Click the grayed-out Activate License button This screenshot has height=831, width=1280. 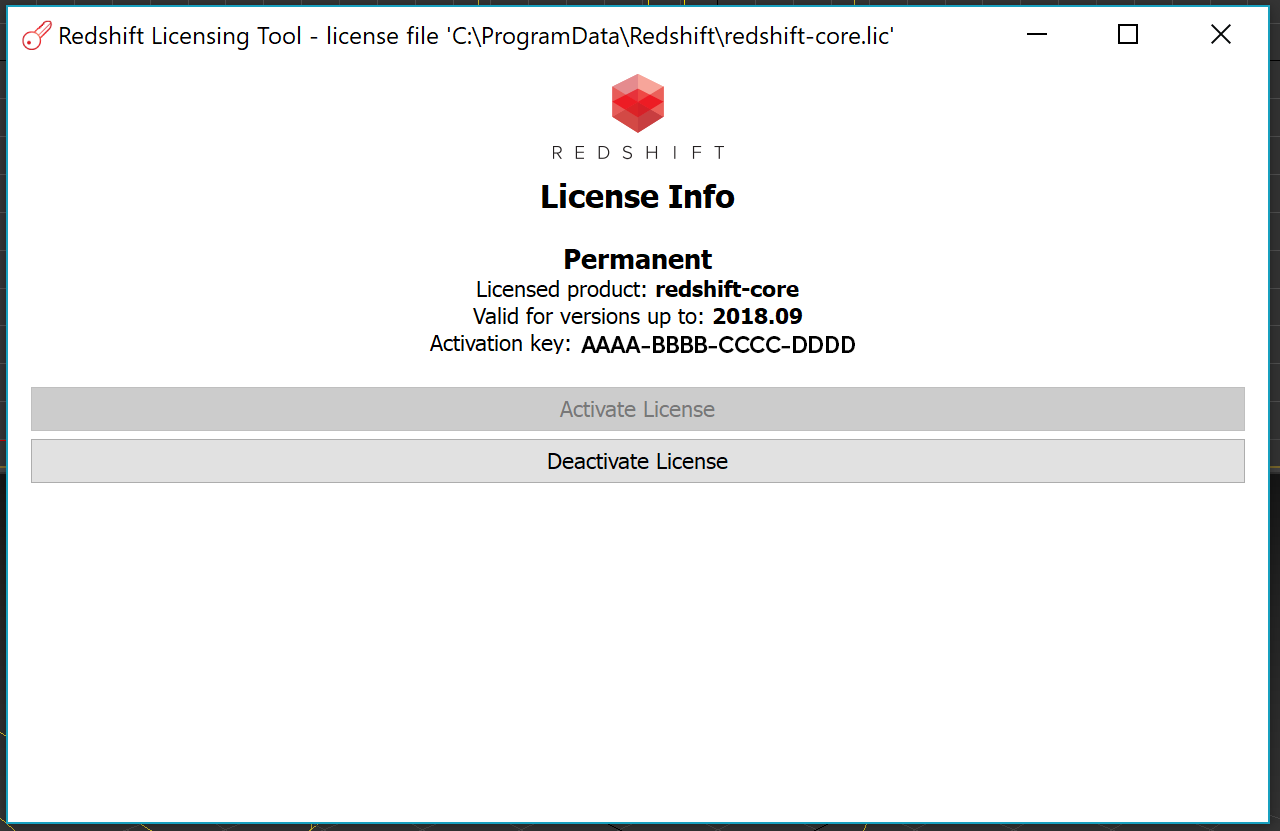638,409
